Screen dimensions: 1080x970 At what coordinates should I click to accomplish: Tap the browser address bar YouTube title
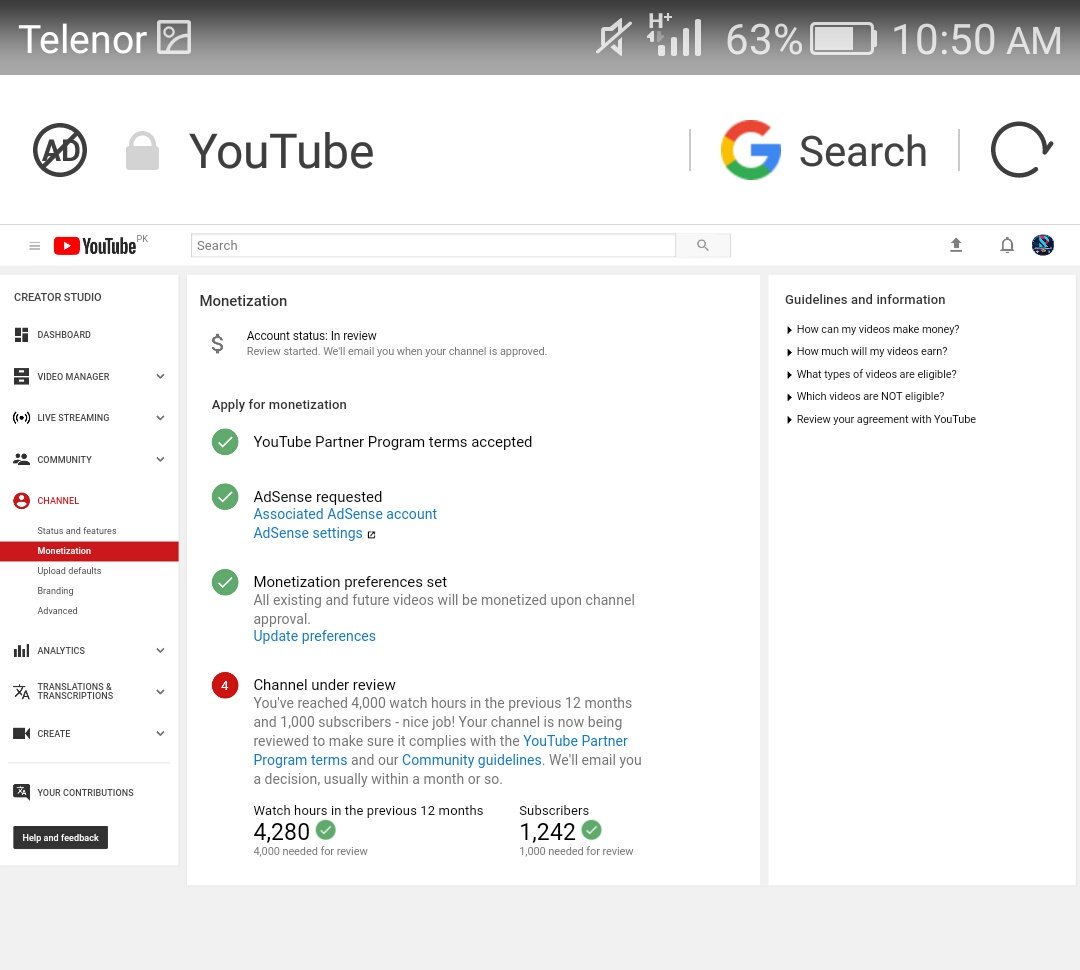pos(281,152)
